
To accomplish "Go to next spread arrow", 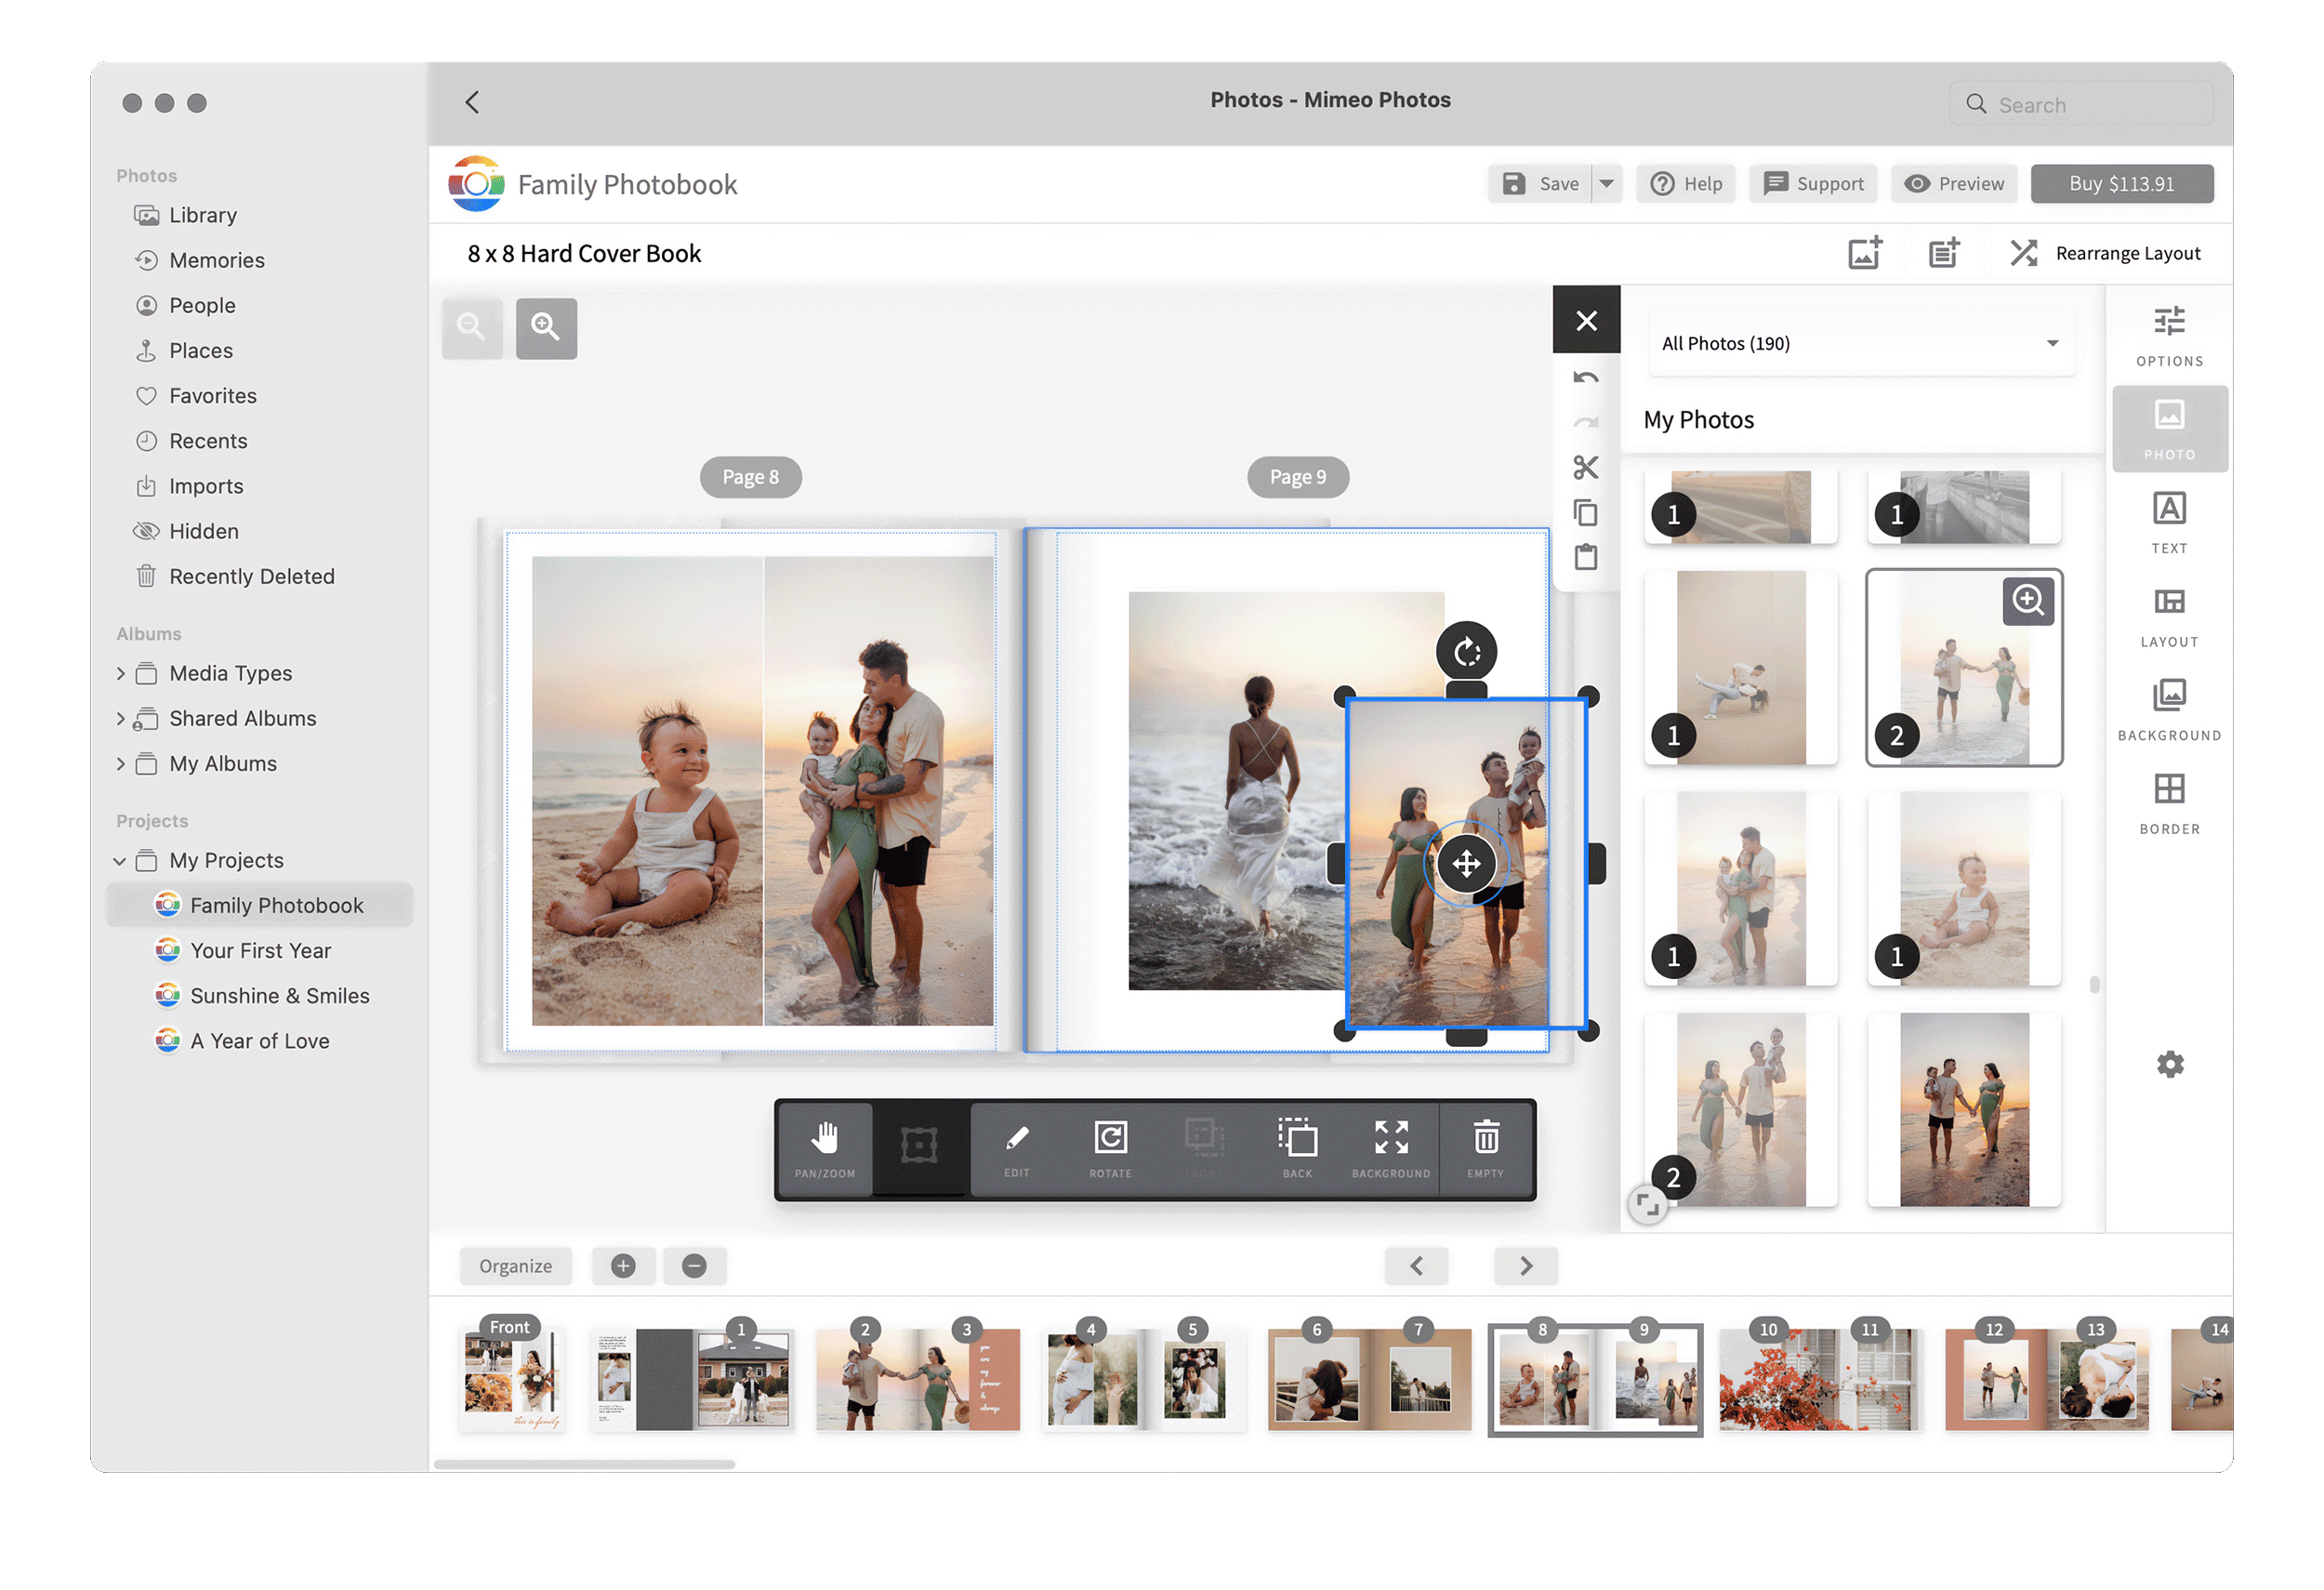I will pos(1526,1265).
